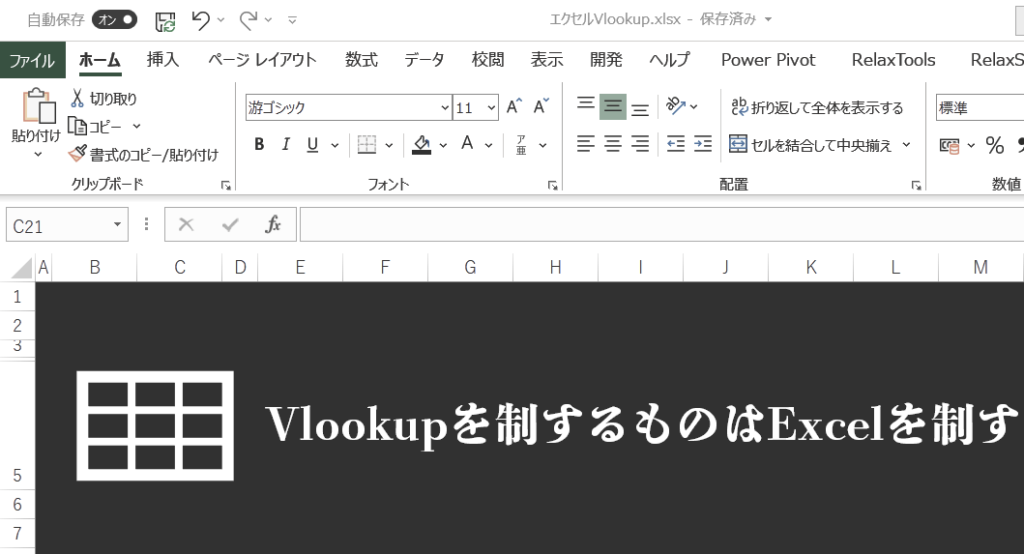
Task: Apply the font color A
Action: [467, 144]
